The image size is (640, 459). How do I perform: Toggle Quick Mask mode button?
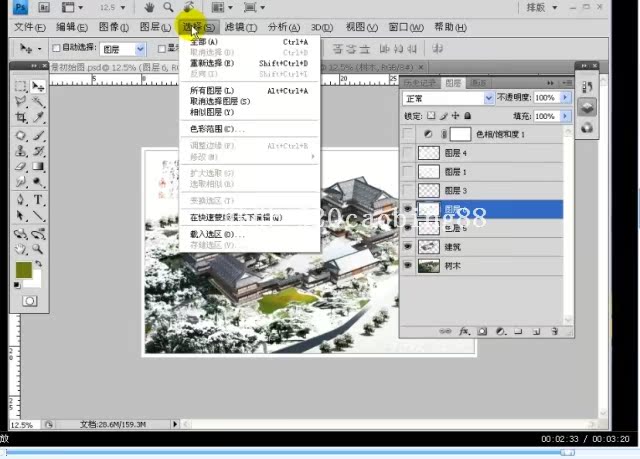point(29,301)
